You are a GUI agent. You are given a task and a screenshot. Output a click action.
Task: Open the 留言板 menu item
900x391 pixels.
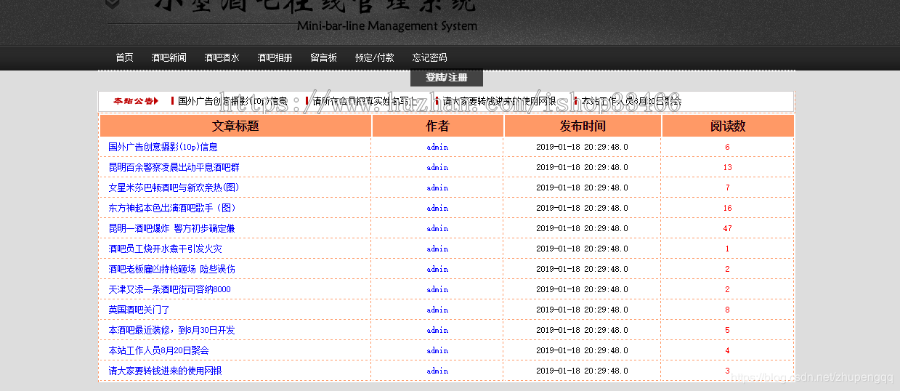coord(324,58)
